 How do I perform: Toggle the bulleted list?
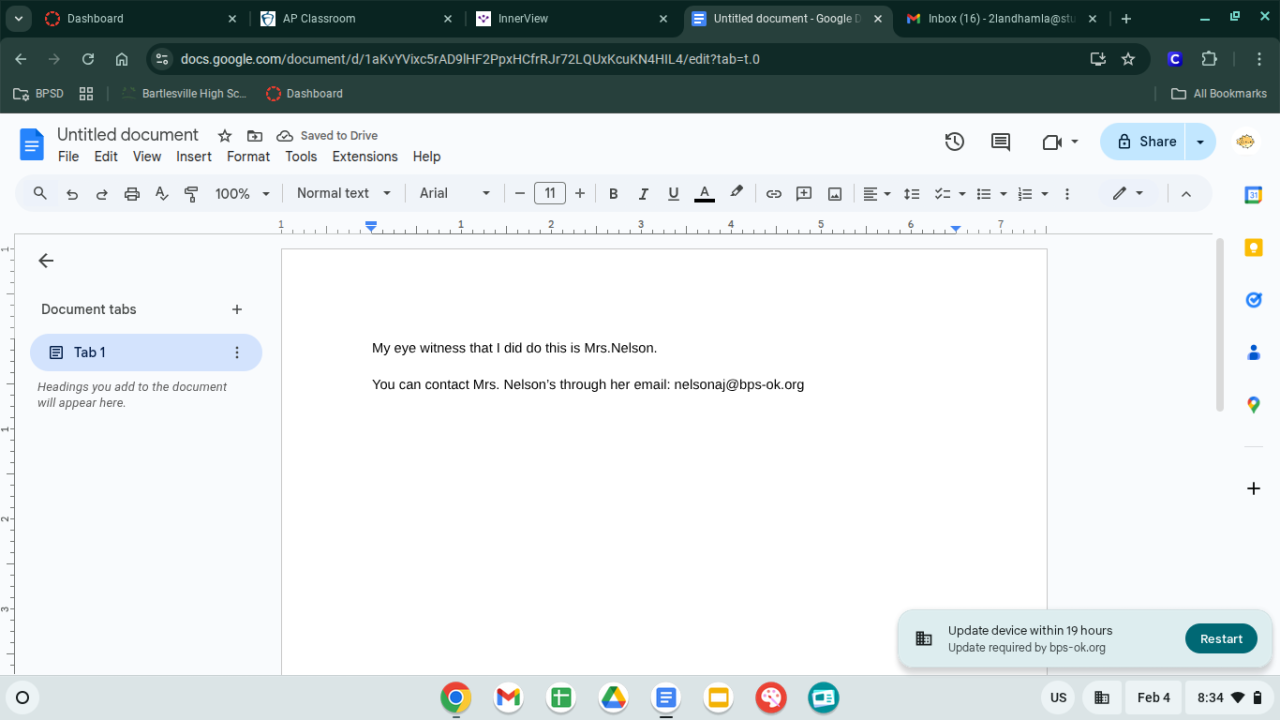(x=983, y=194)
